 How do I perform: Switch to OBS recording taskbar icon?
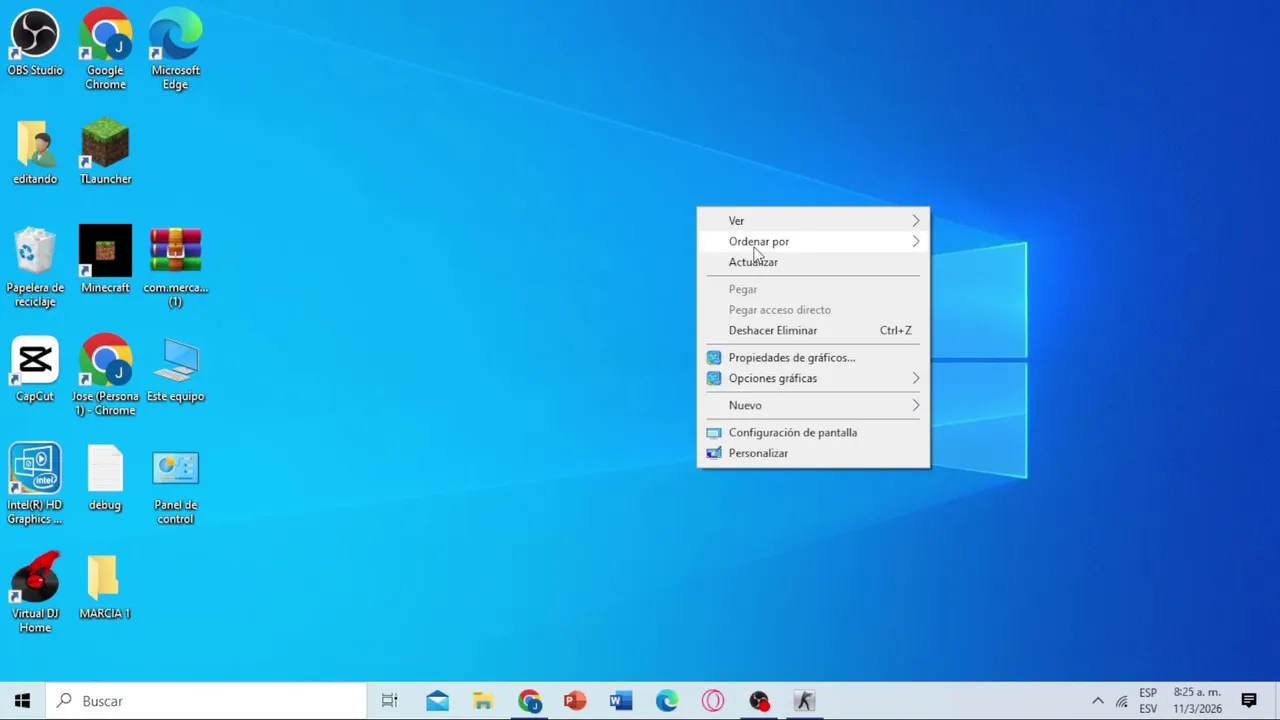click(759, 701)
